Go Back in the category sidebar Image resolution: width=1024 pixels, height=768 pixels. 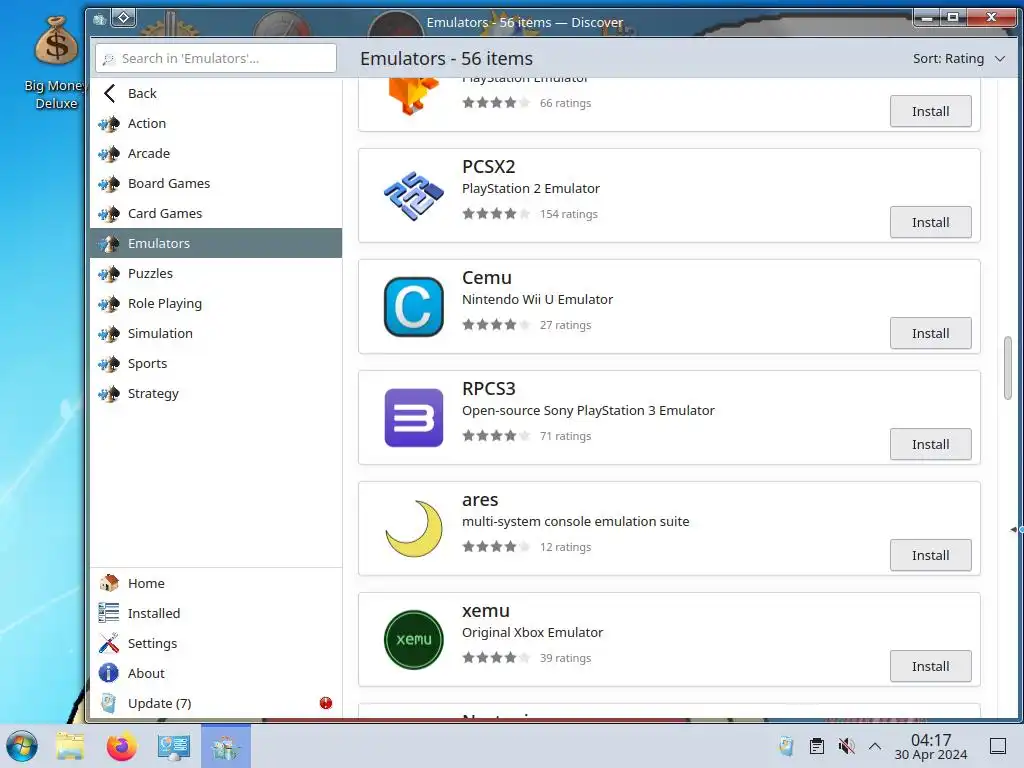[x=216, y=93]
